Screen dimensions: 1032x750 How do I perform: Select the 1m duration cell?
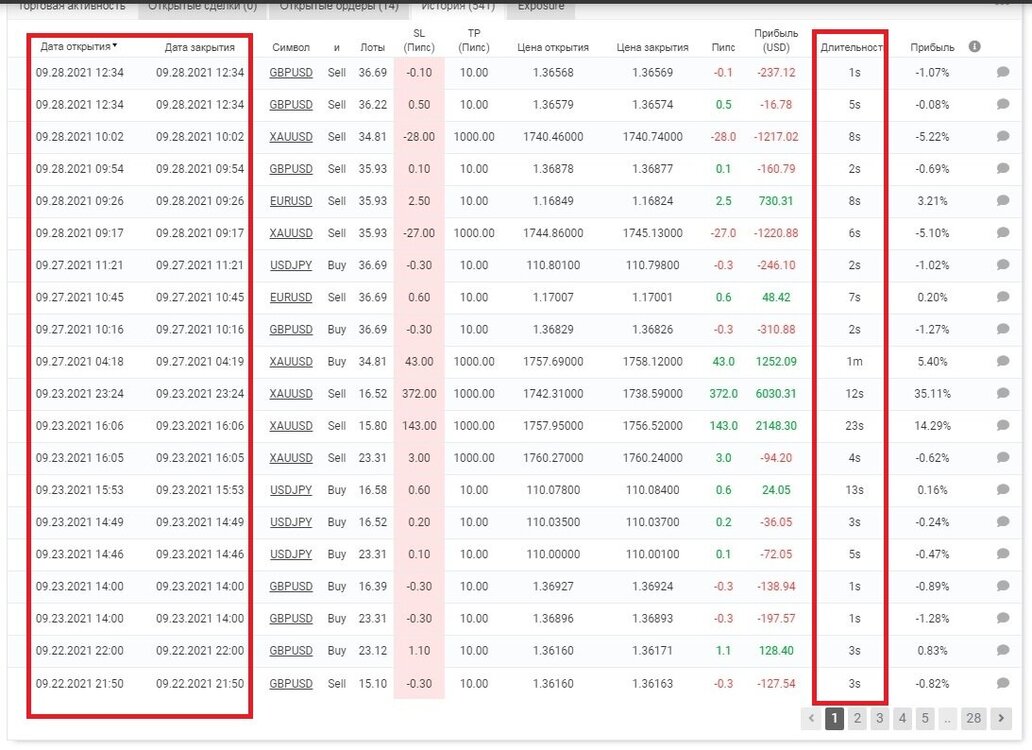coord(854,361)
